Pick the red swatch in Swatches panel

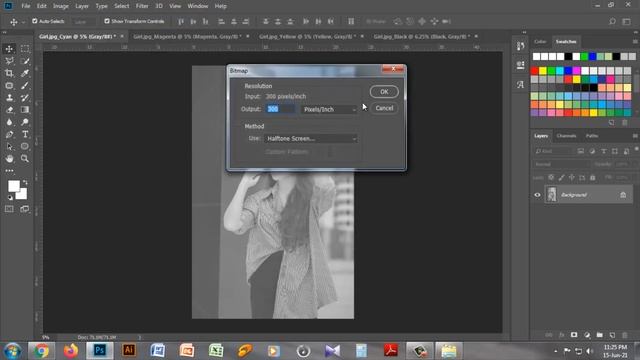(535, 71)
